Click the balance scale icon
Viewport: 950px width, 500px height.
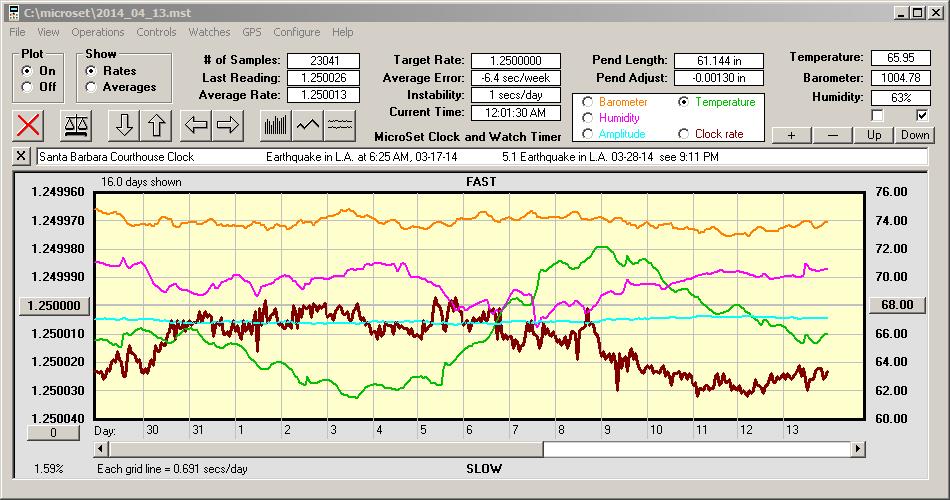(74, 125)
